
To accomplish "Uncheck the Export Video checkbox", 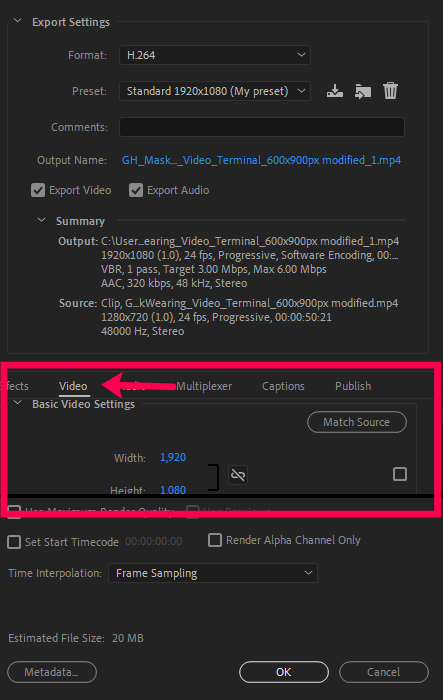I will pyautogui.click(x=38, y=190).
